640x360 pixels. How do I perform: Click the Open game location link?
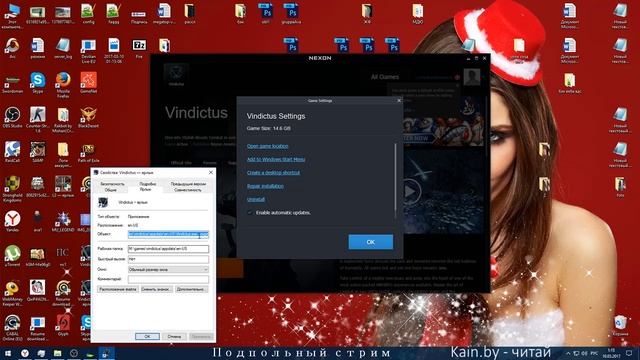pos(267,146)
